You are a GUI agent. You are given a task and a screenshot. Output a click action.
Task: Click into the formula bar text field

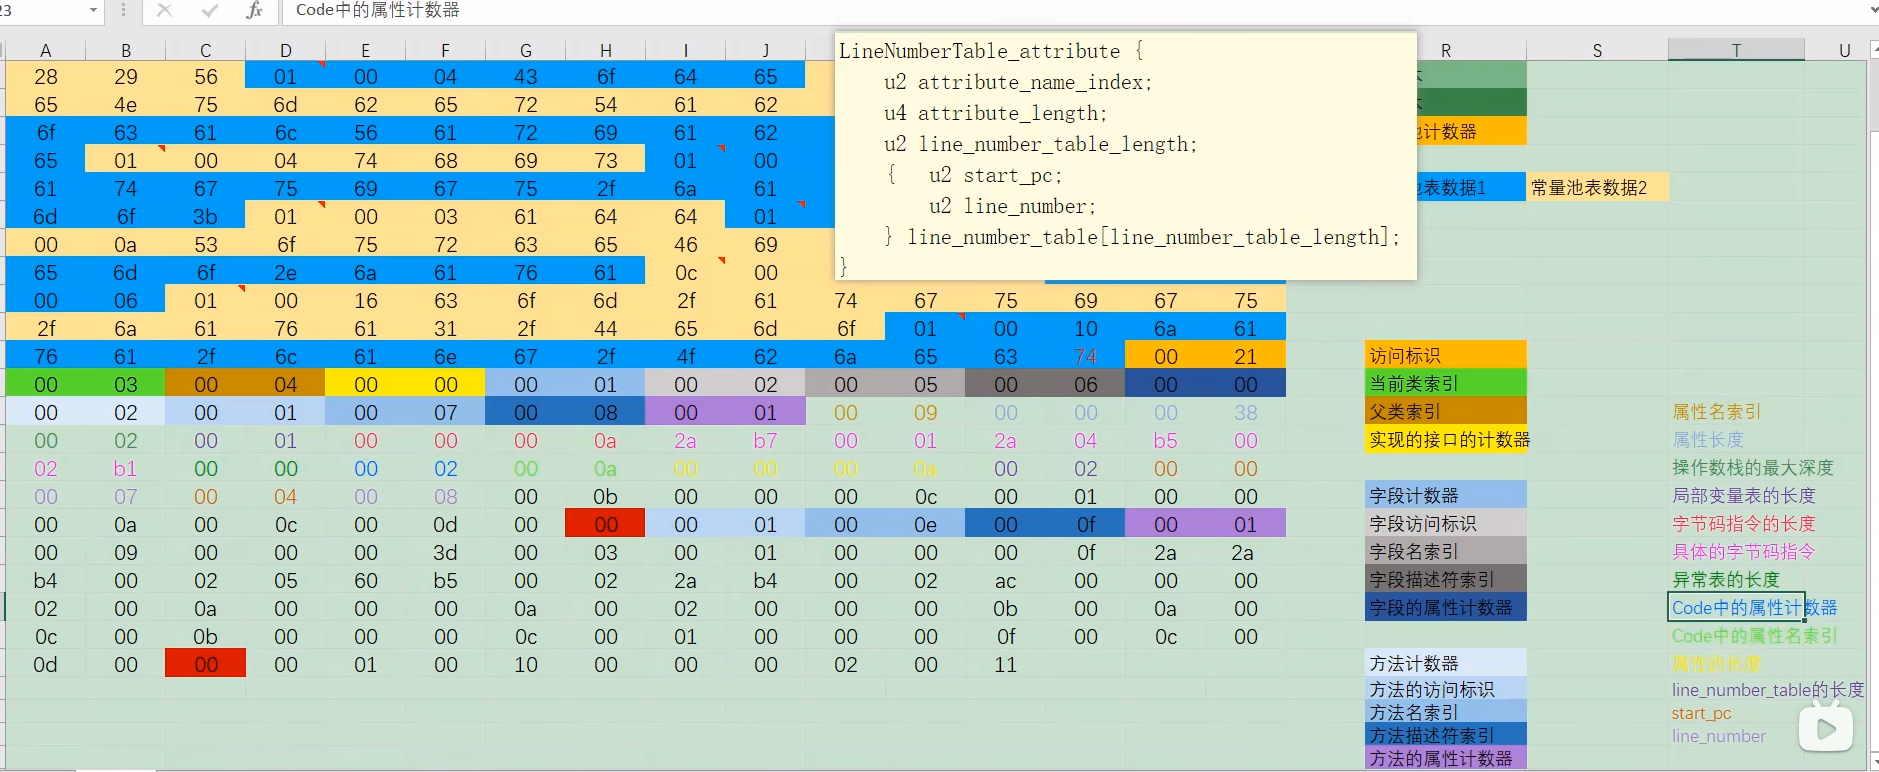pyautogui.click(x=1075, y=10)
